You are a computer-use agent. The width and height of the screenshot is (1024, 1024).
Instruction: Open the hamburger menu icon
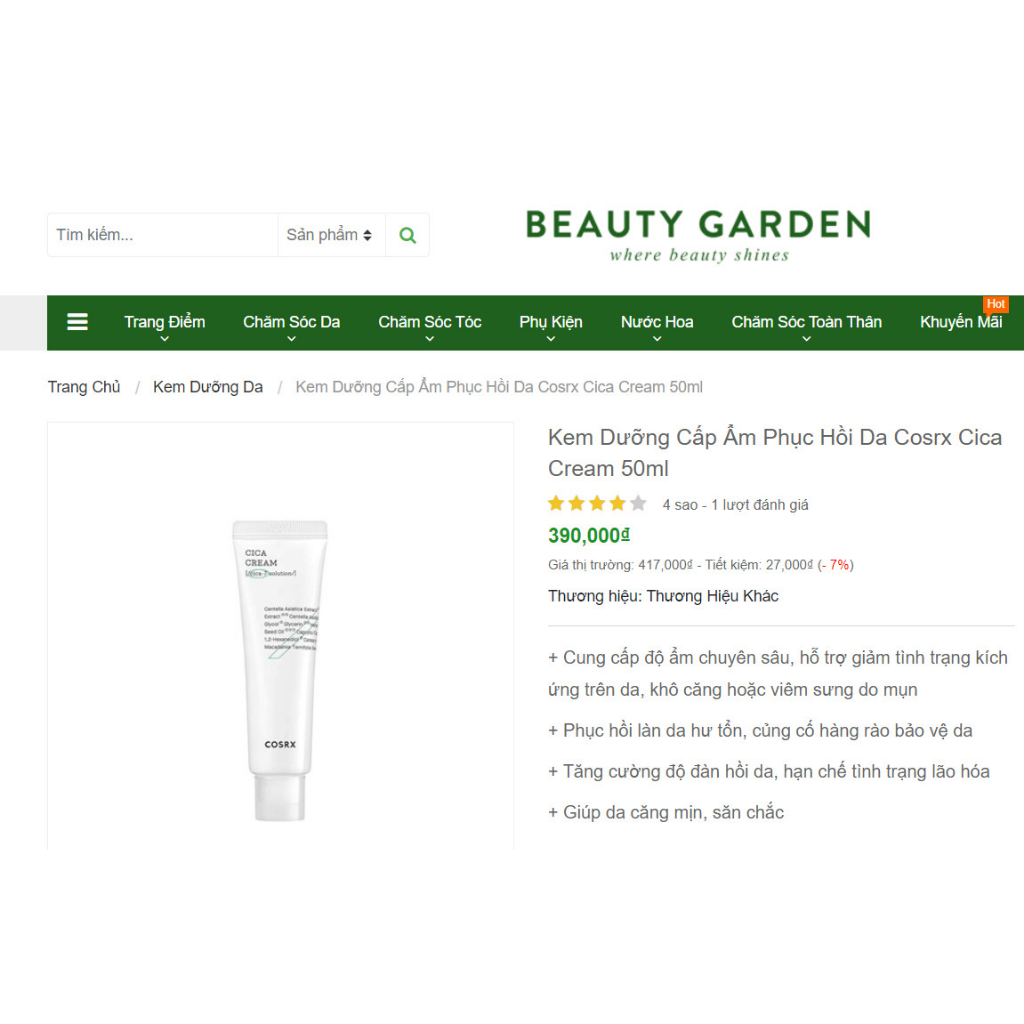77,322
